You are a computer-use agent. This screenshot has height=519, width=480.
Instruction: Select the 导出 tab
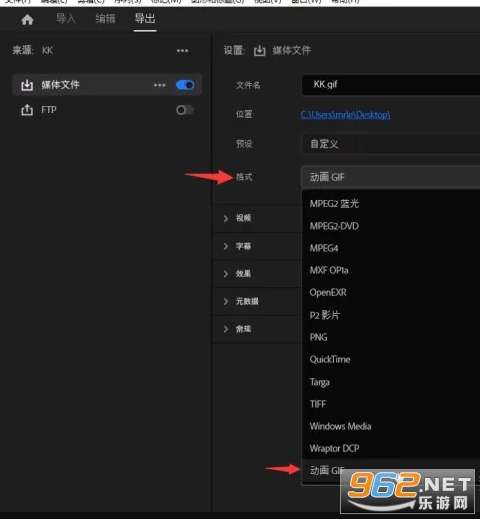tap(145, 19)
